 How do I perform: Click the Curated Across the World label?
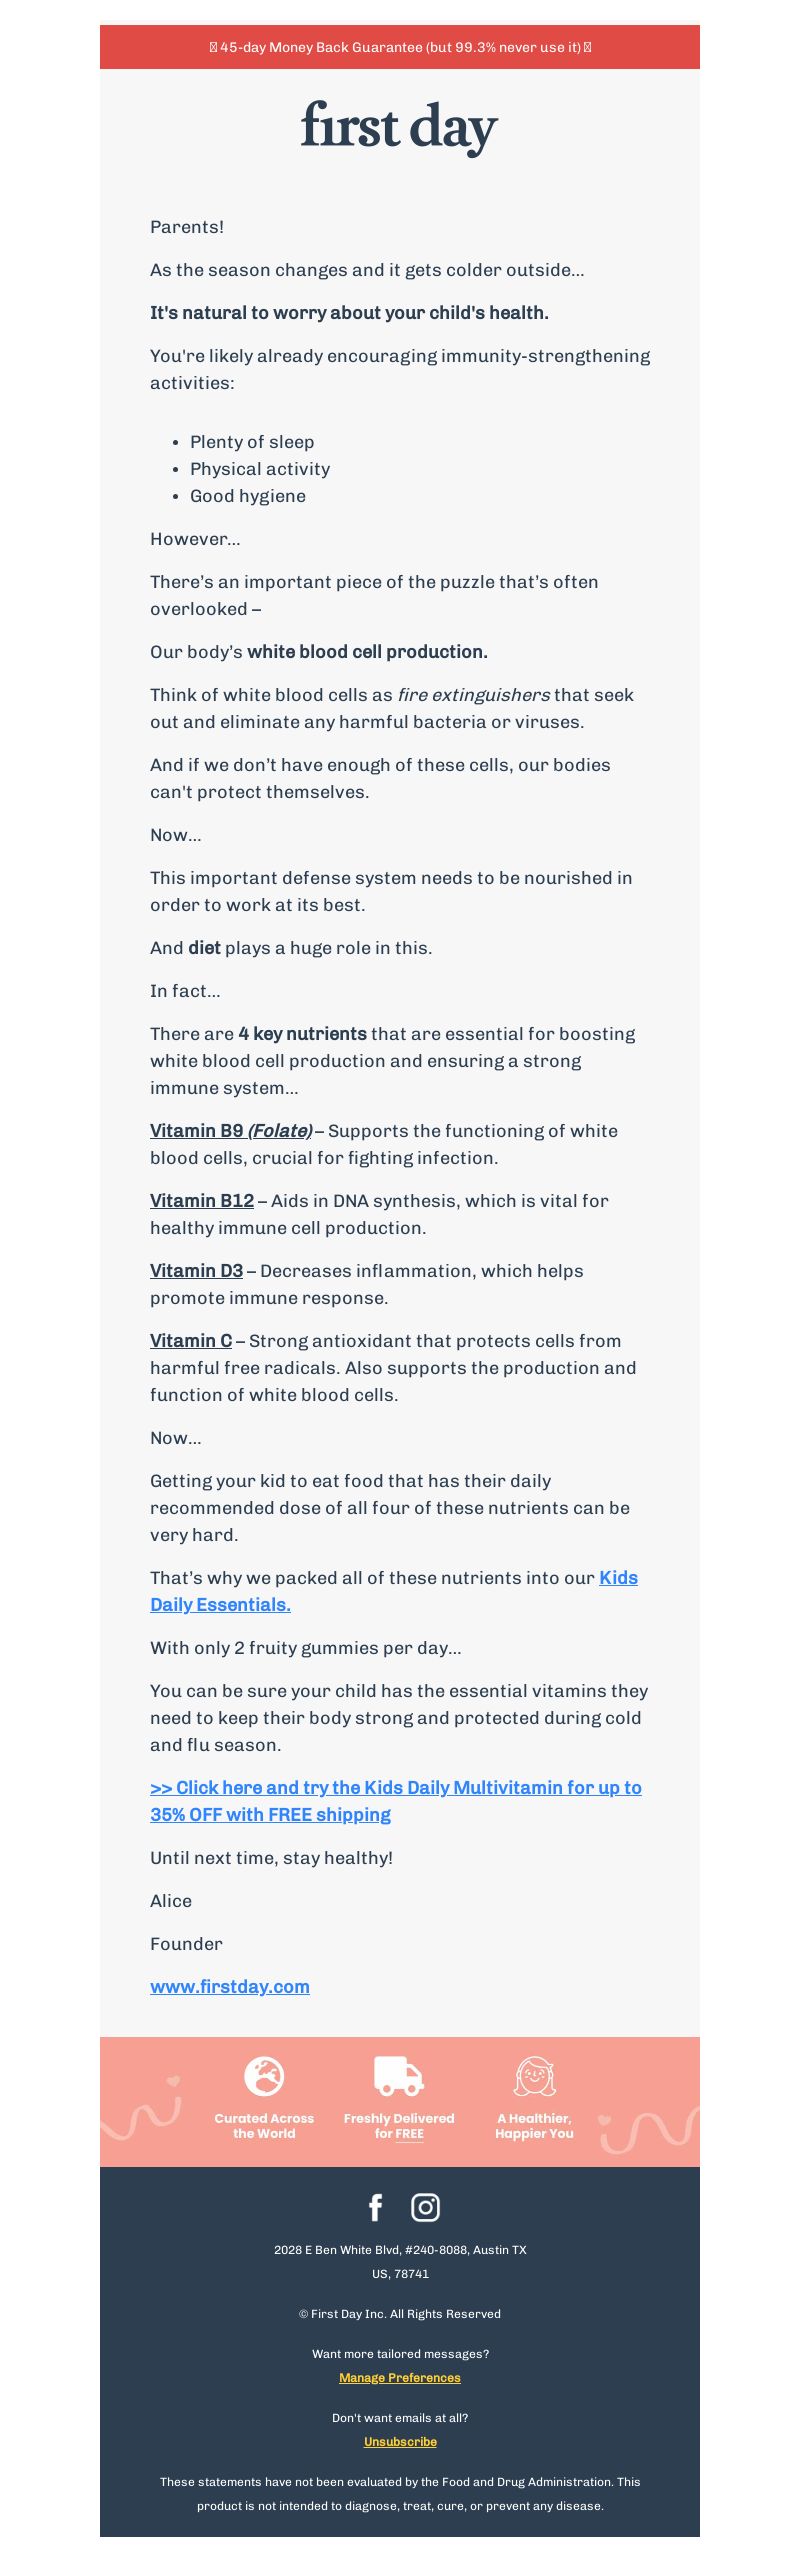coord(264,2126)
